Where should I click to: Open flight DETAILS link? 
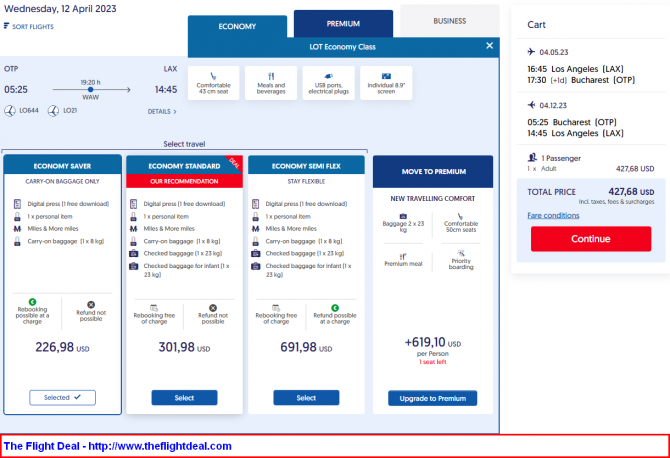(x=162, y=112)
